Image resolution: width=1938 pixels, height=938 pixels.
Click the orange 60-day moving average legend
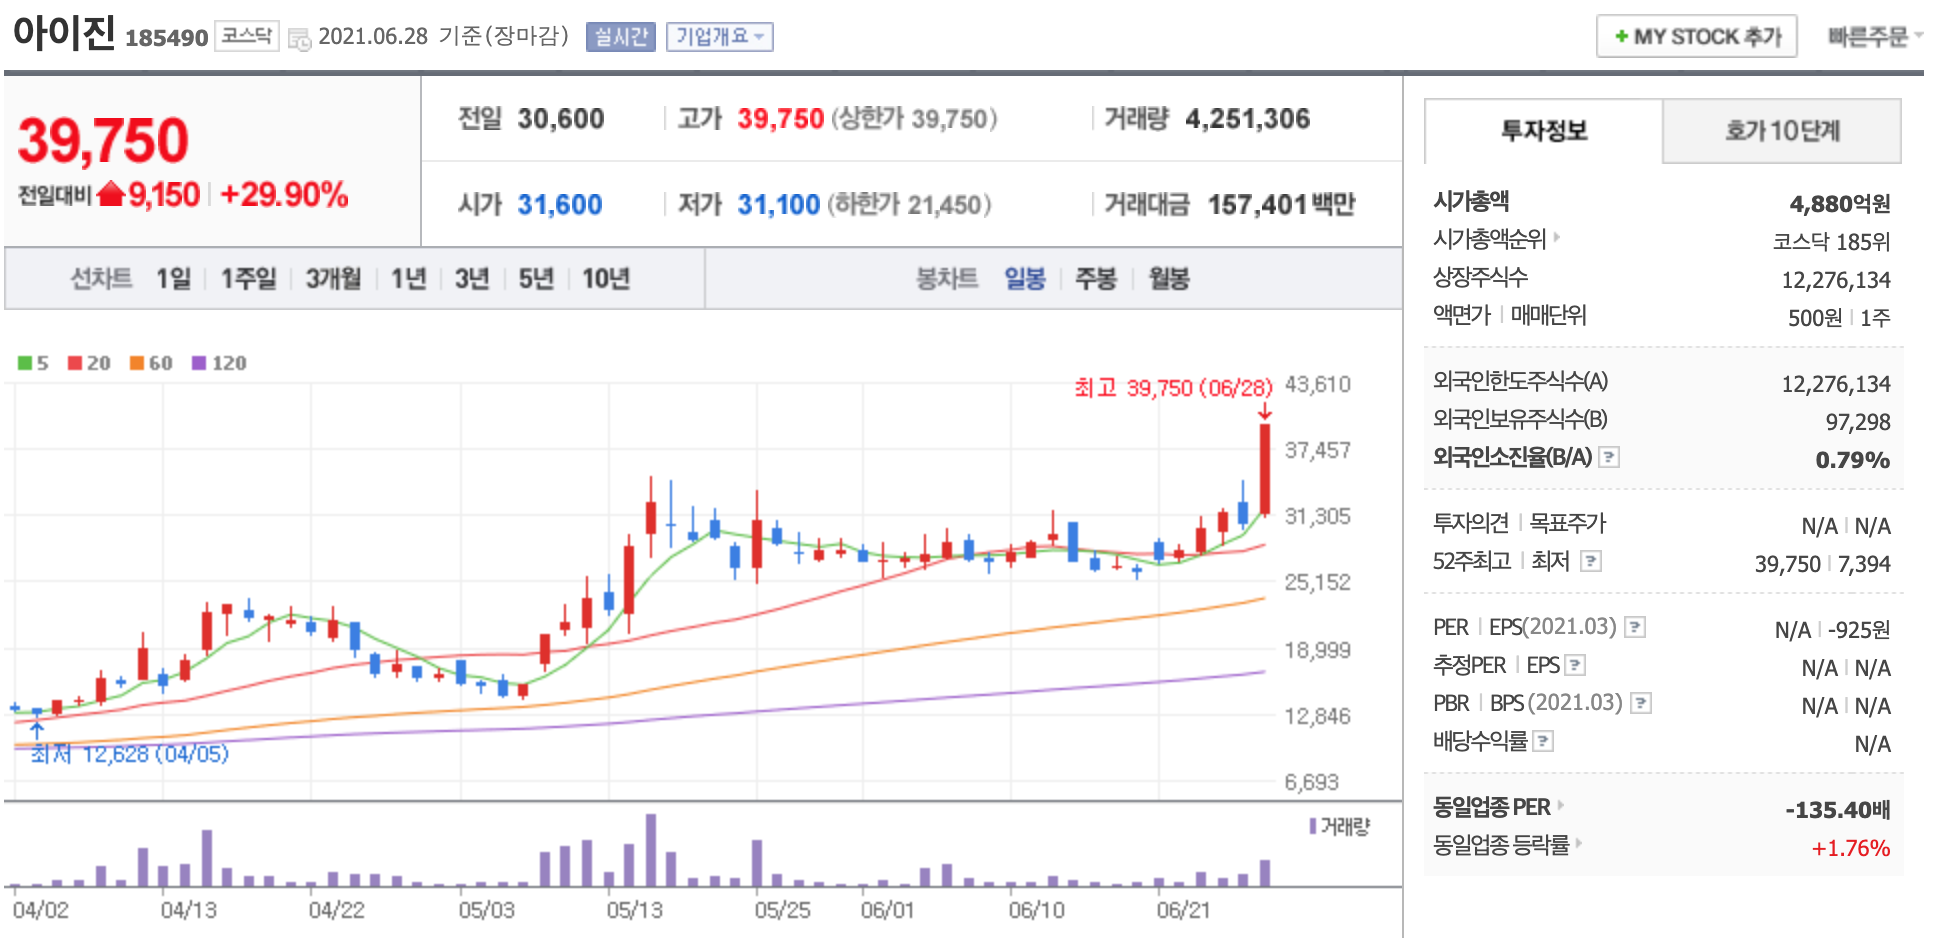coord(151,363)
